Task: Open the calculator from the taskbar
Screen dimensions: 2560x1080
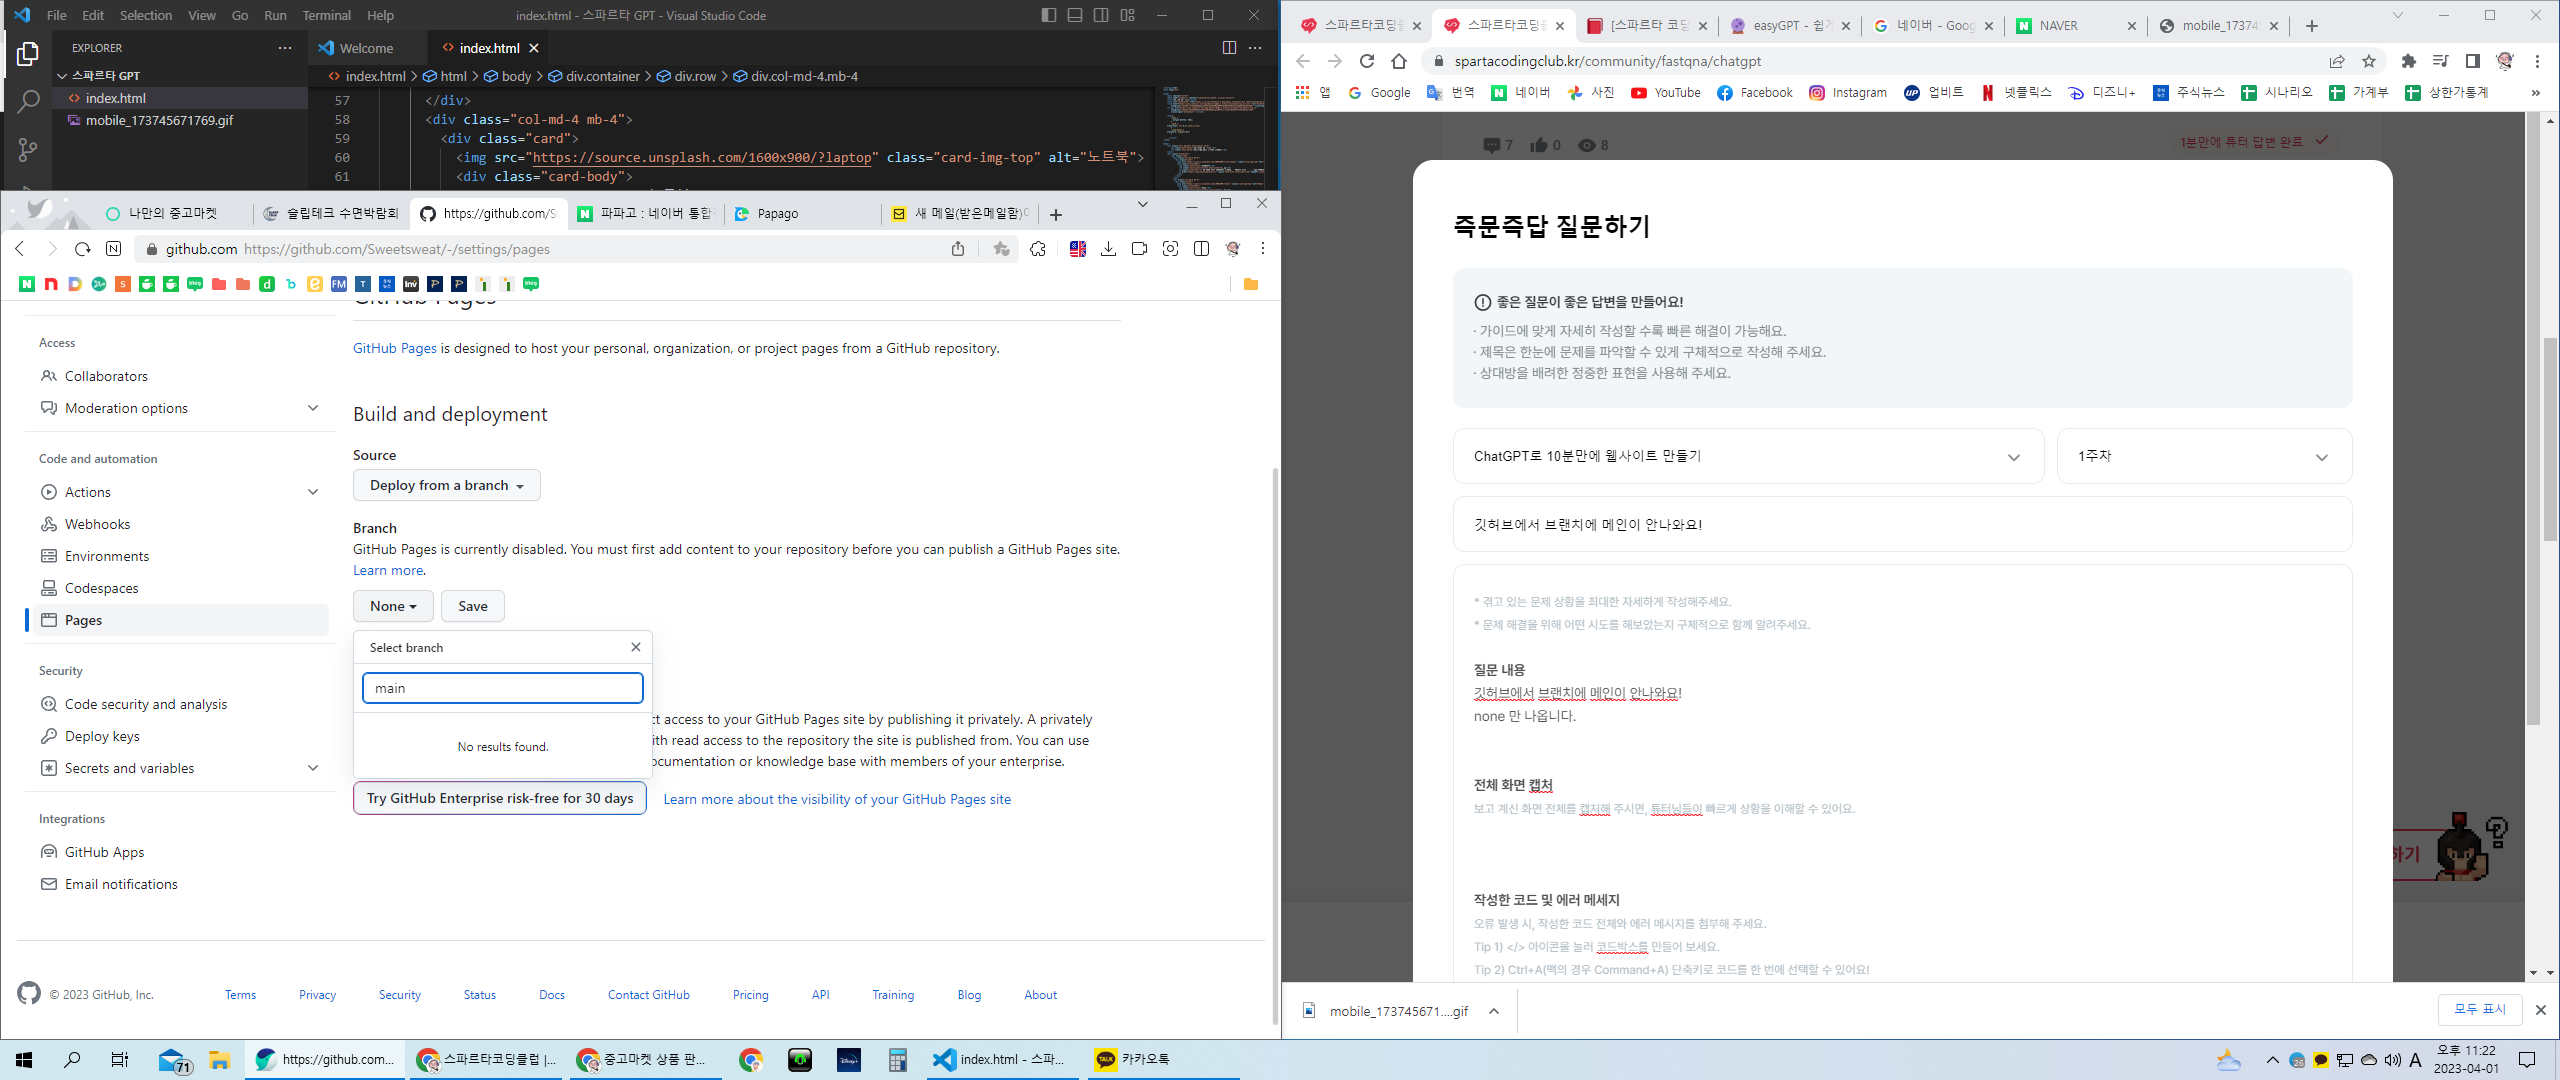Action: point(897,1060)
